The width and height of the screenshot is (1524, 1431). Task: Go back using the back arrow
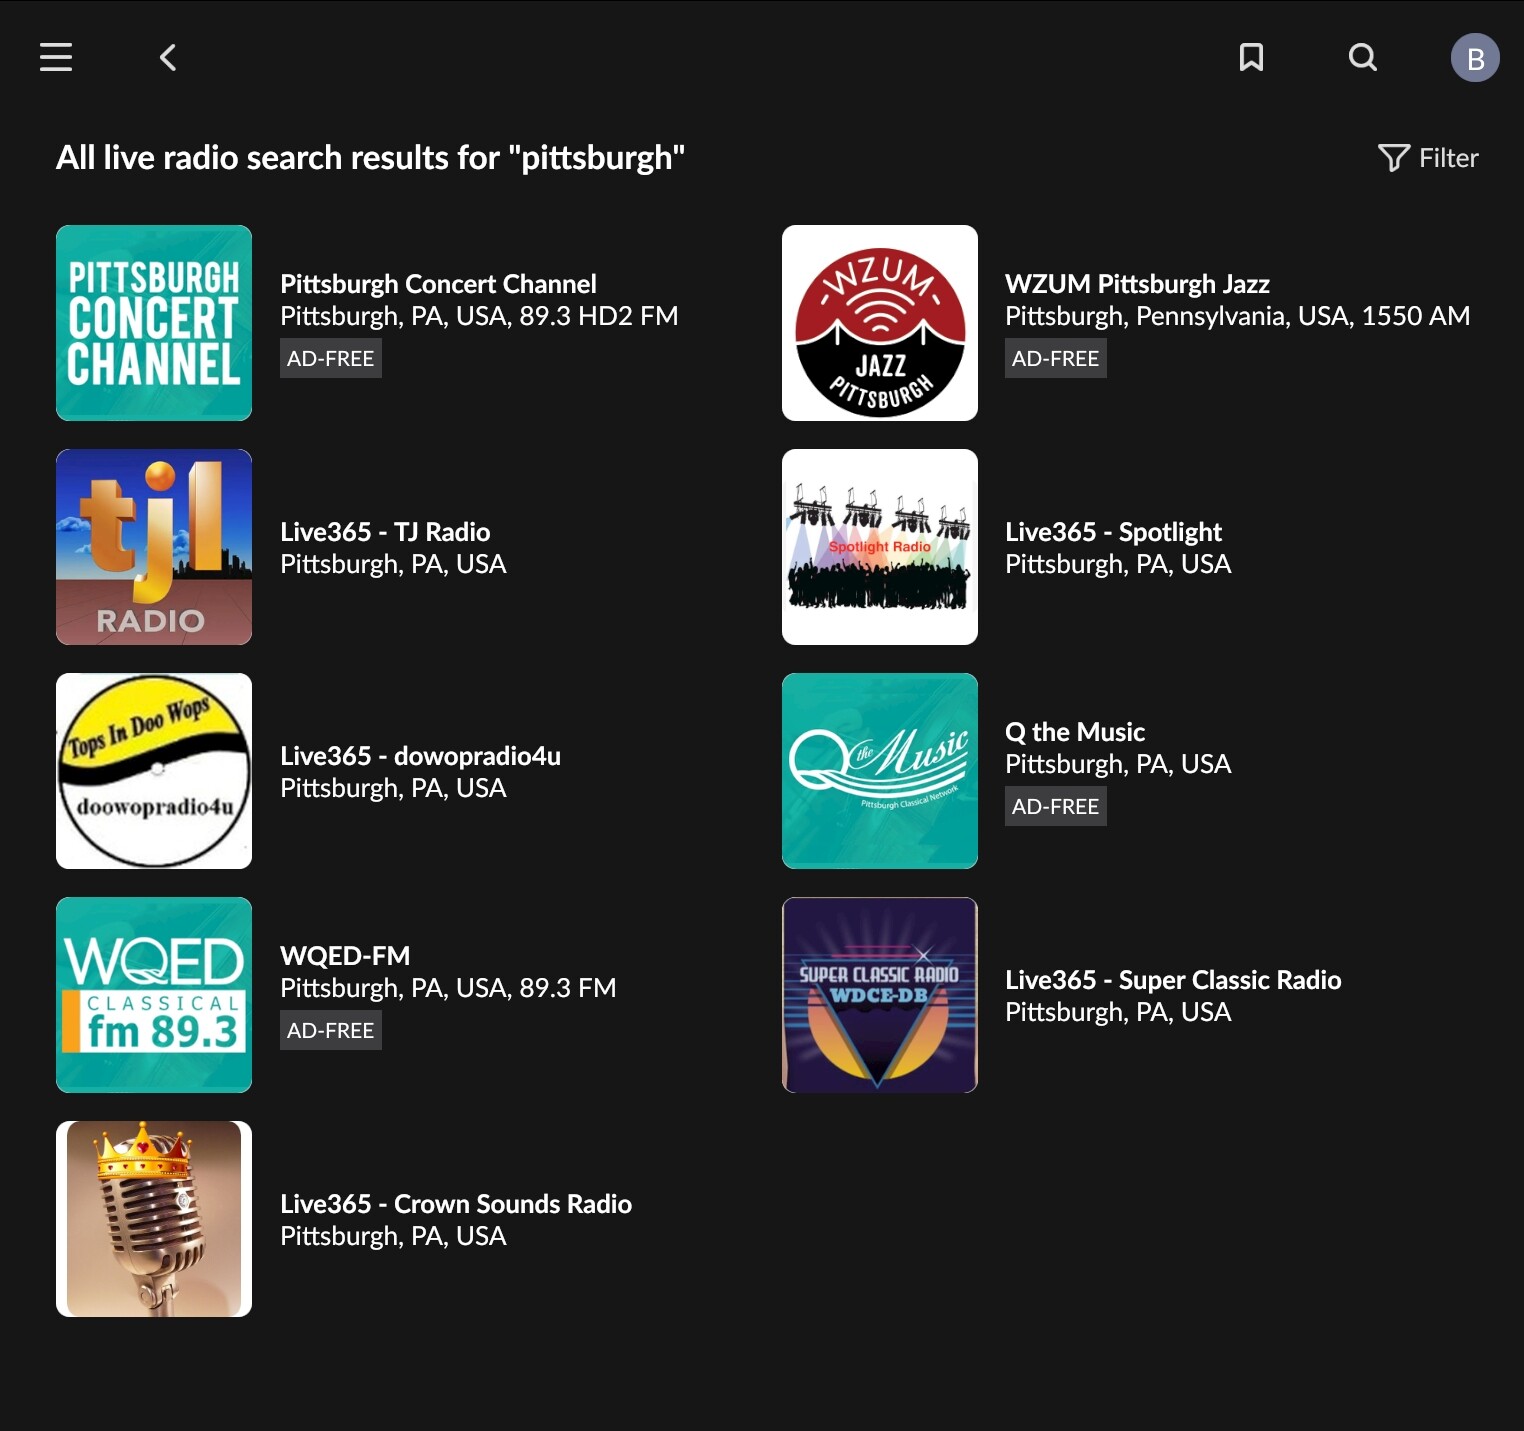click(x=168, y=57)
